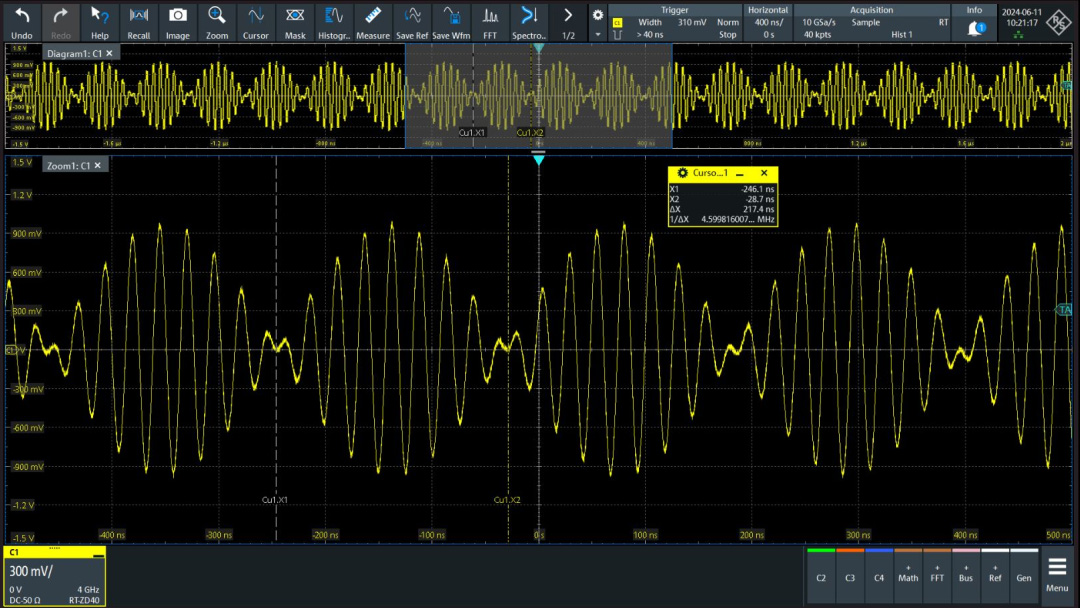Click the Save Wfm icon
Screen dimensions: 1080x608
(x=451, y=22)
